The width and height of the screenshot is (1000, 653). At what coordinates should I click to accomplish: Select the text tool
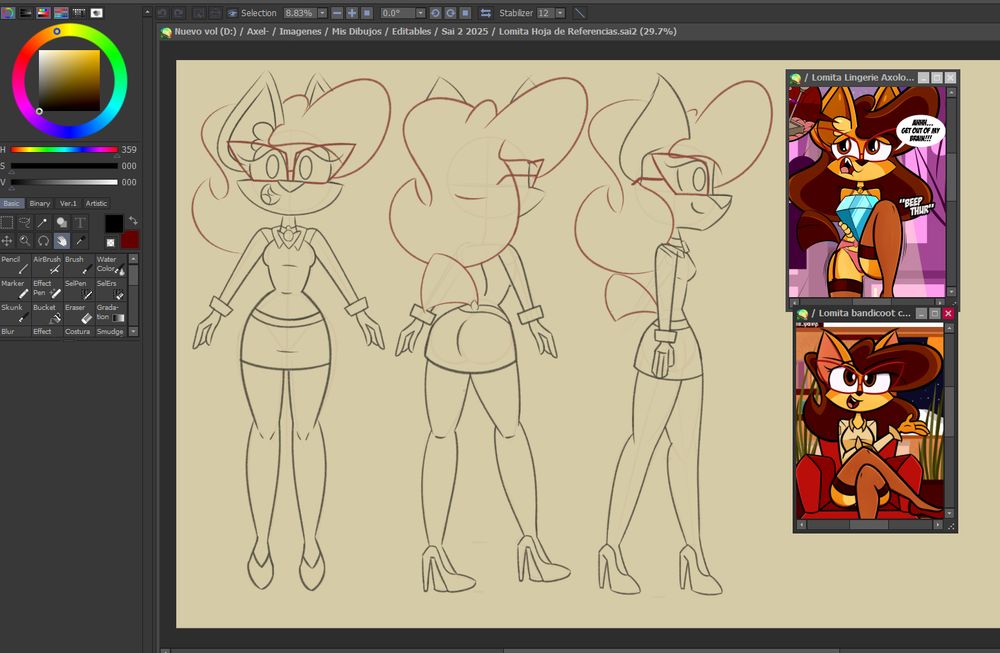click(80, 222)
